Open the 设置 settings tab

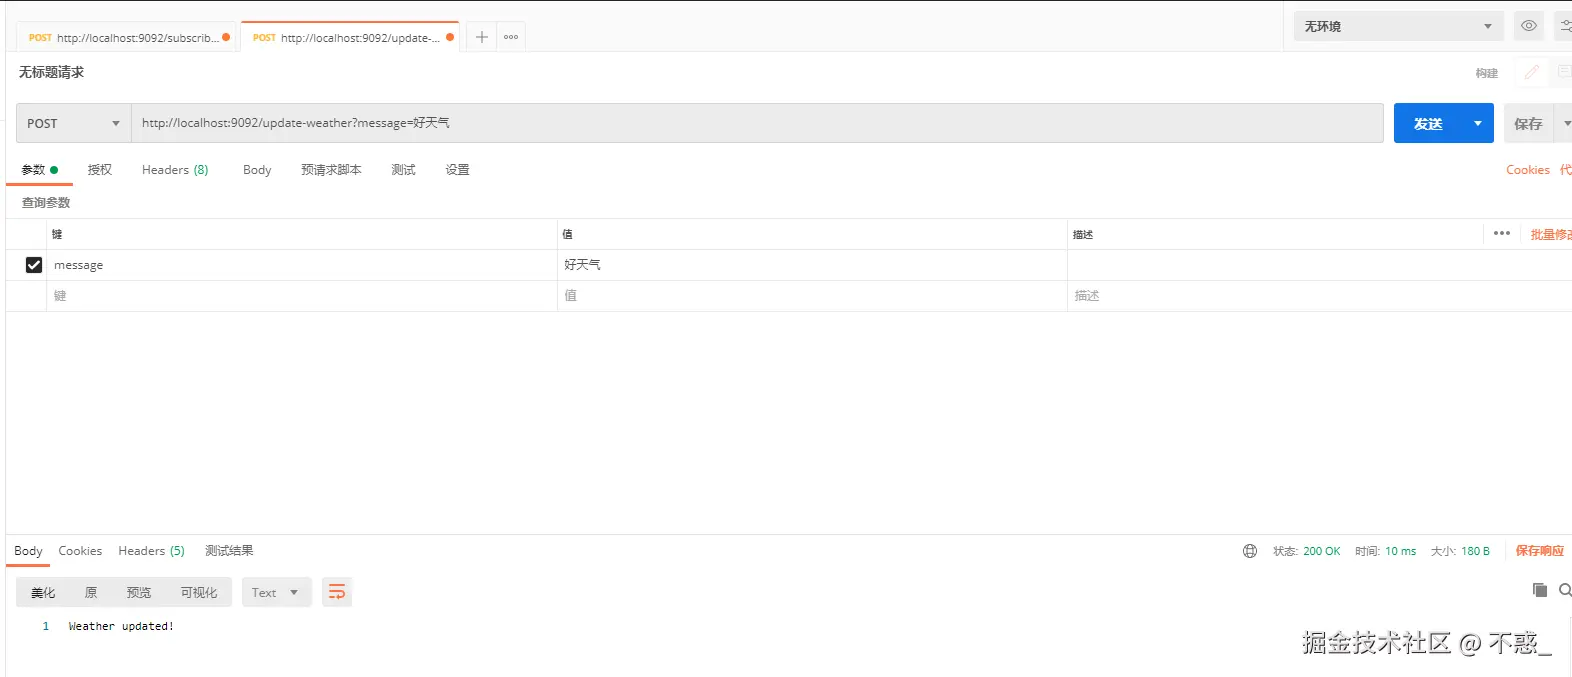pos(457,170)
